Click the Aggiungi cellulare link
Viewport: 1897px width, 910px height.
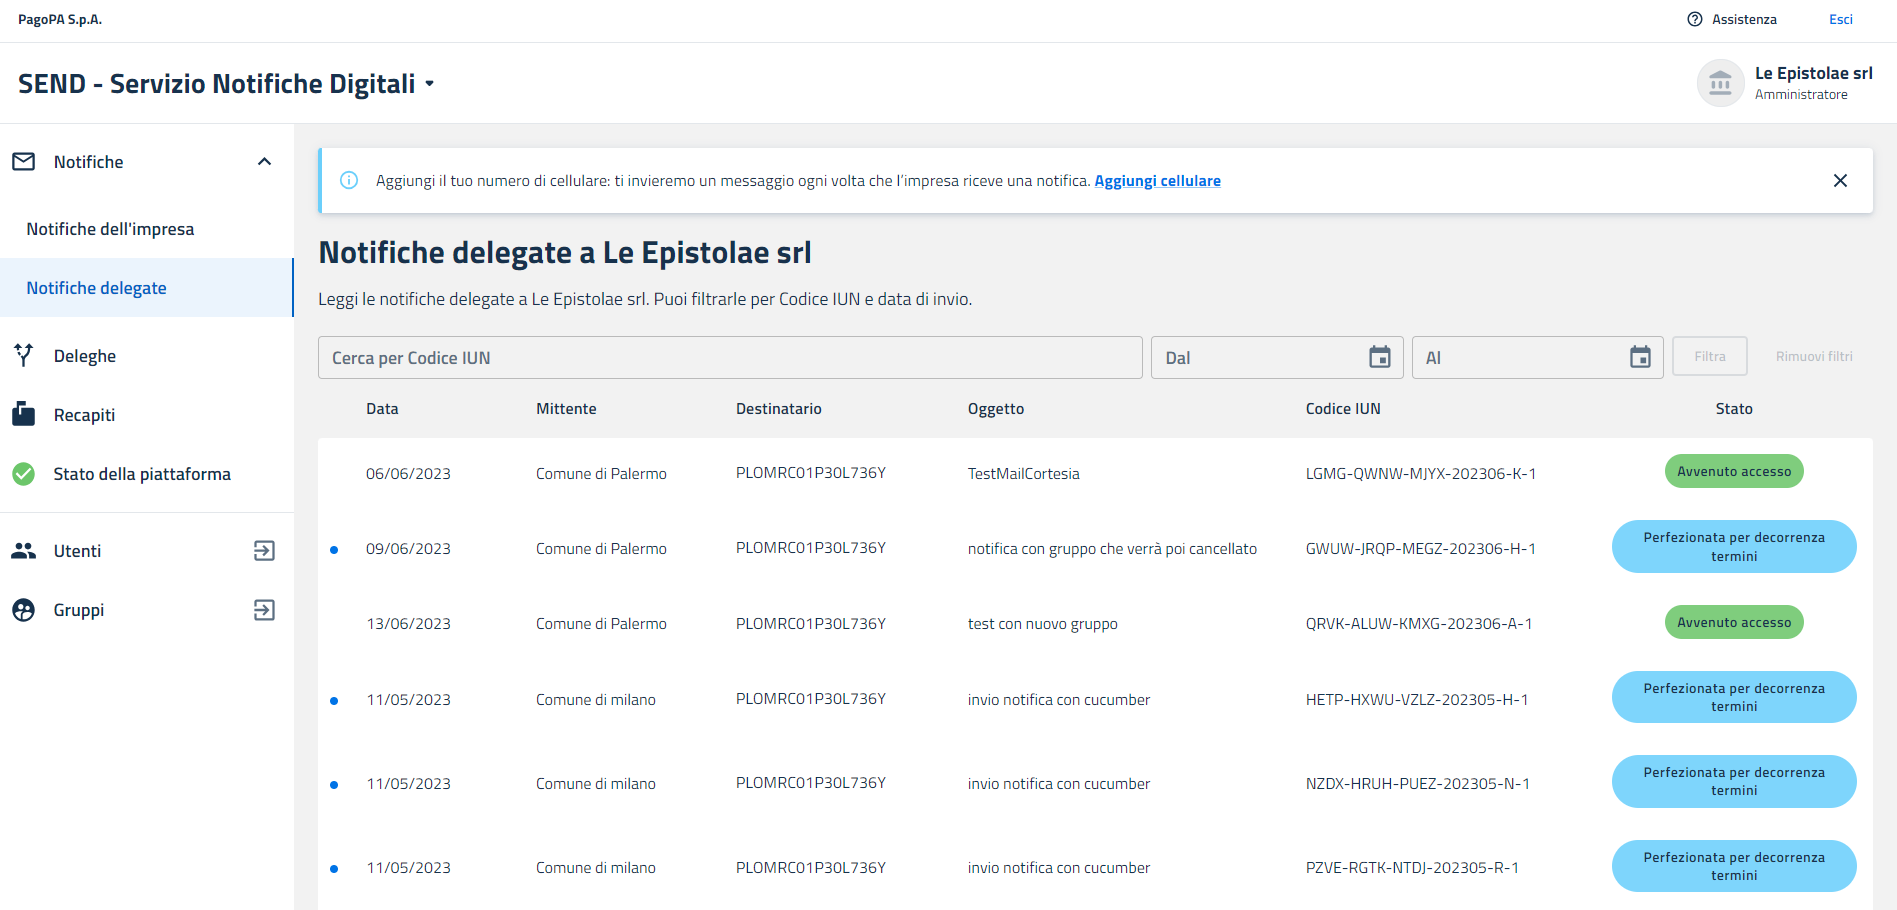pyautogui.click(x=1157, y=181)
